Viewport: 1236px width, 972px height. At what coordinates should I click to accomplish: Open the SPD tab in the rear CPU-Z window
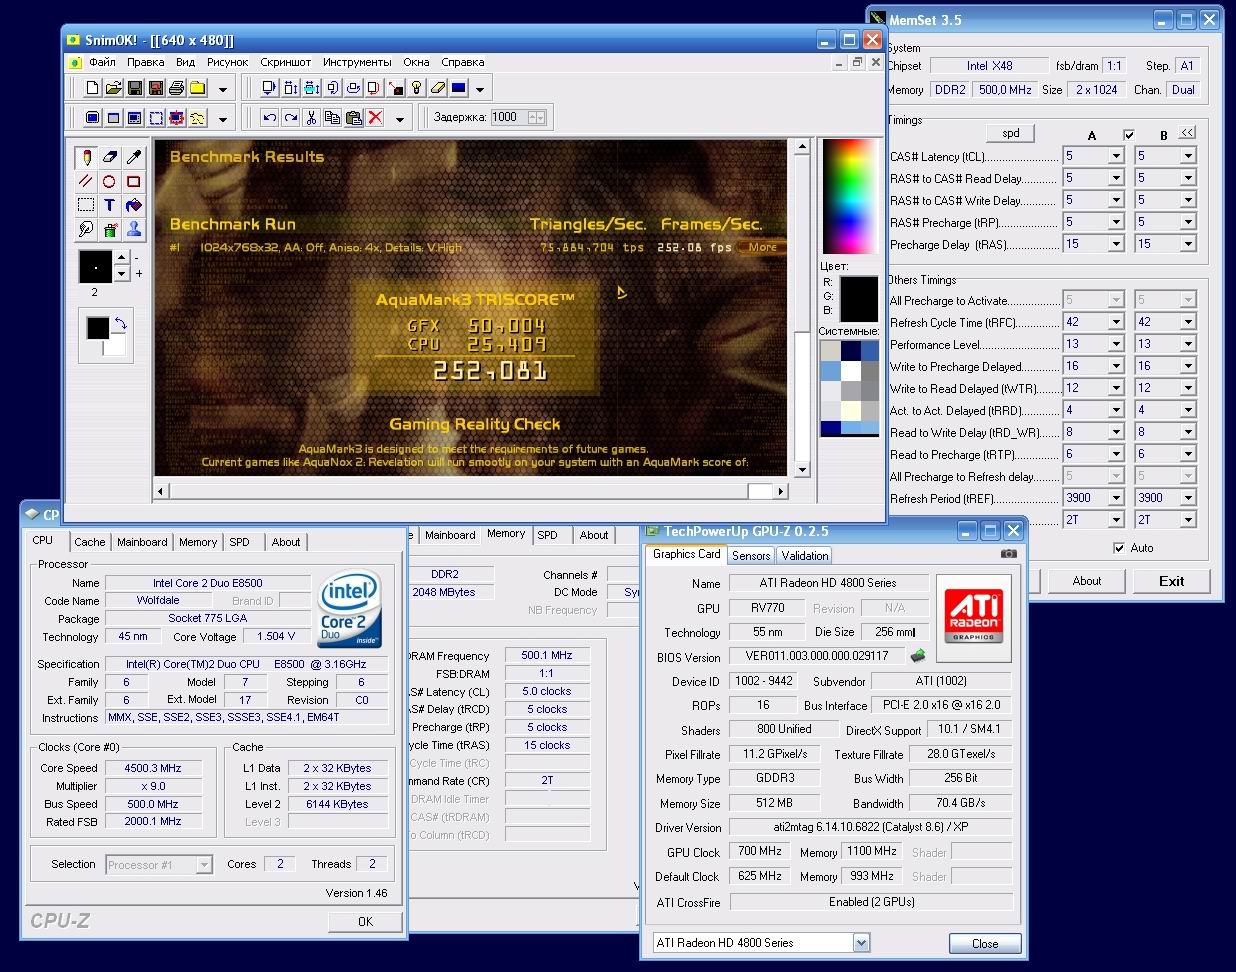[x=547, y=535]
